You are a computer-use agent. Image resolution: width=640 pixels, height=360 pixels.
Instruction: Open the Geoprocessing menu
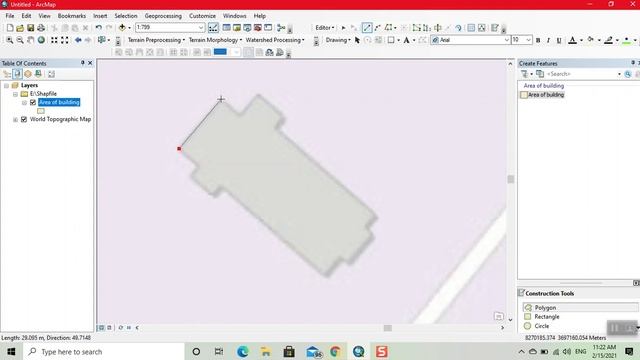[163, 16]
